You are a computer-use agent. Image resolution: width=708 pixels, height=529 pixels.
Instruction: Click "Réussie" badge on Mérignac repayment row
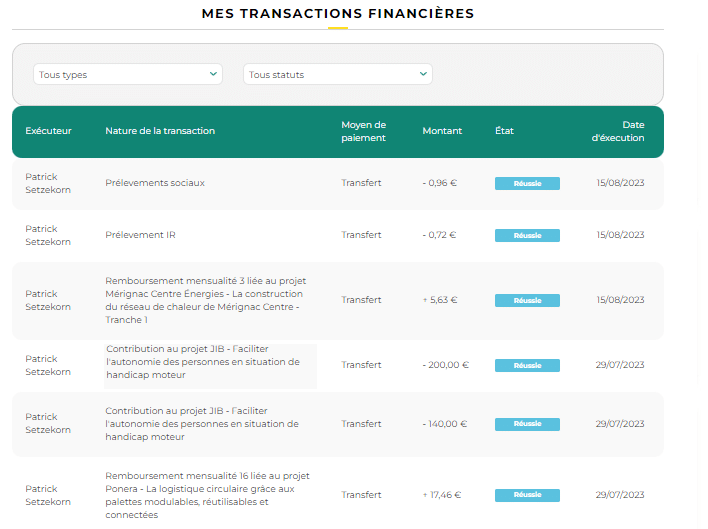click(x=527, y=300)
